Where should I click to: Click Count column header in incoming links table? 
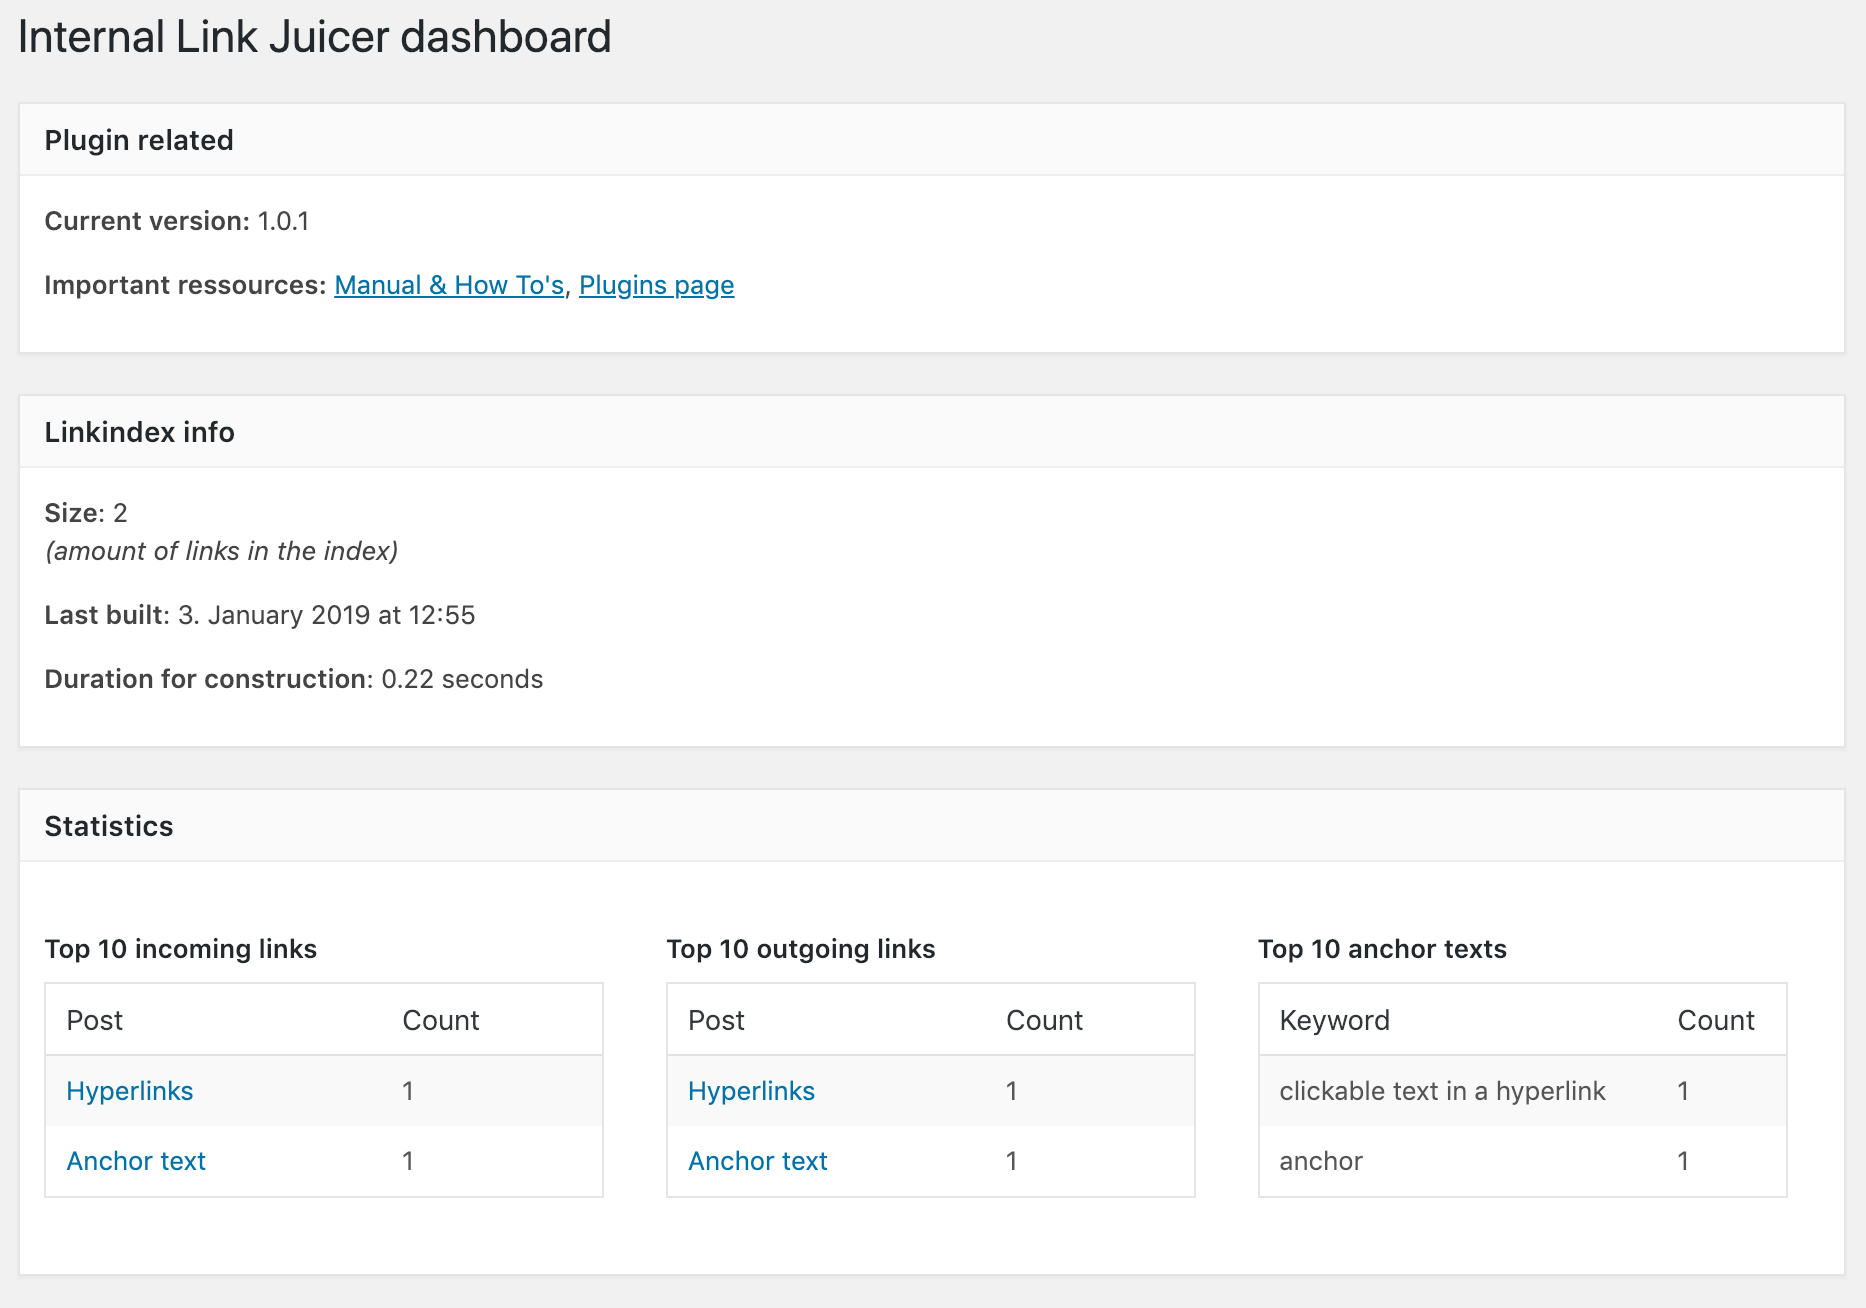click(441, 1020)
